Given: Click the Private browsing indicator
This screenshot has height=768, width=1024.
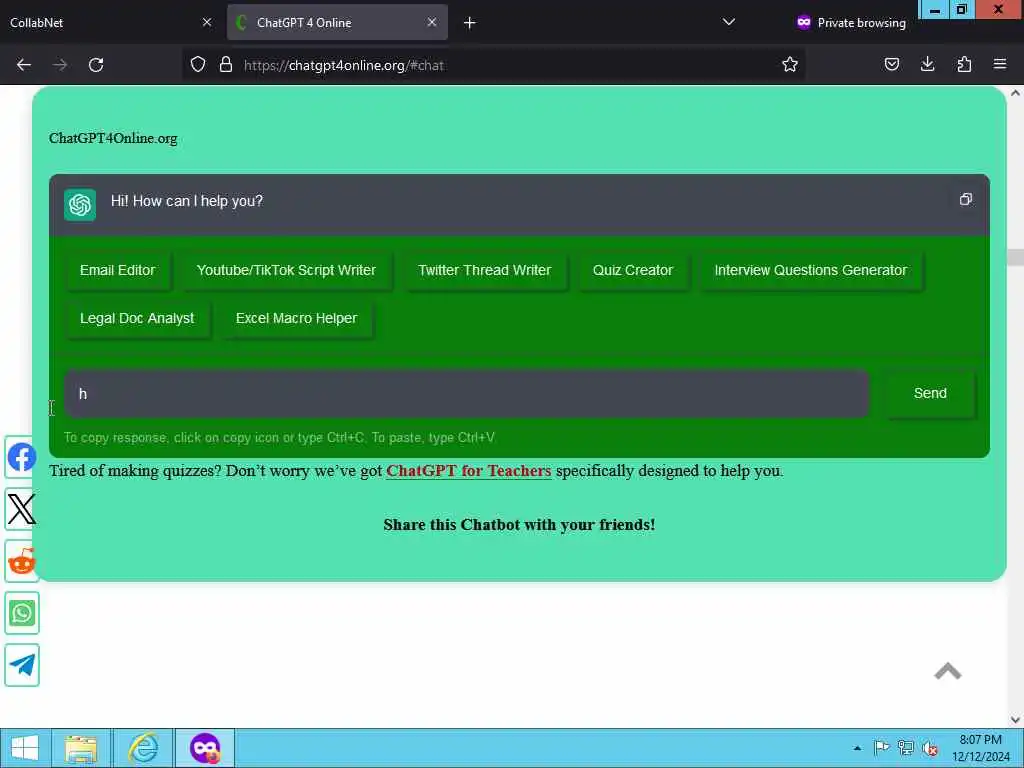Looking at the screenshot, I should (x=851, y=23).
